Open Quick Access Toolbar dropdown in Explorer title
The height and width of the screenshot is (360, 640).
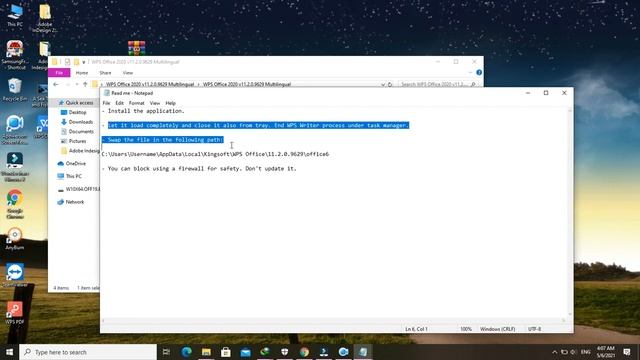tap(84, 62)
